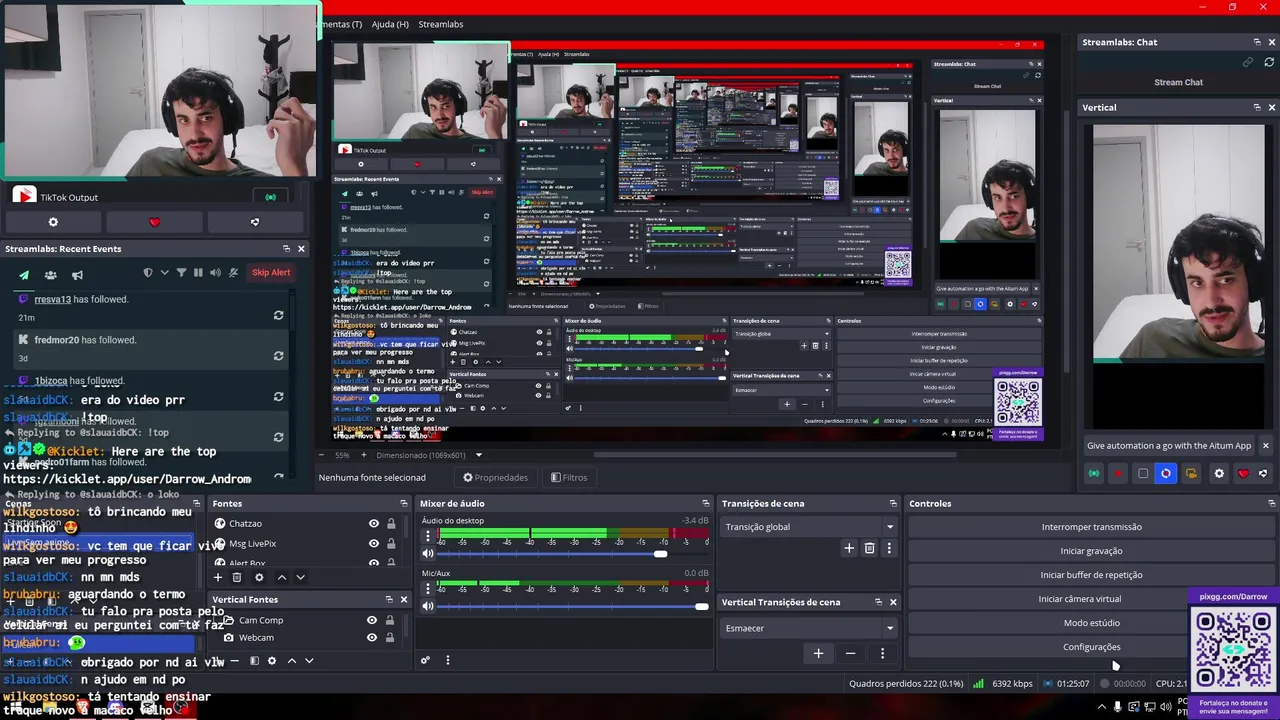Add a vertical scene transition with plus
Image resolution: width=1280 pixels, height=720 pixels.
(818, 653)
